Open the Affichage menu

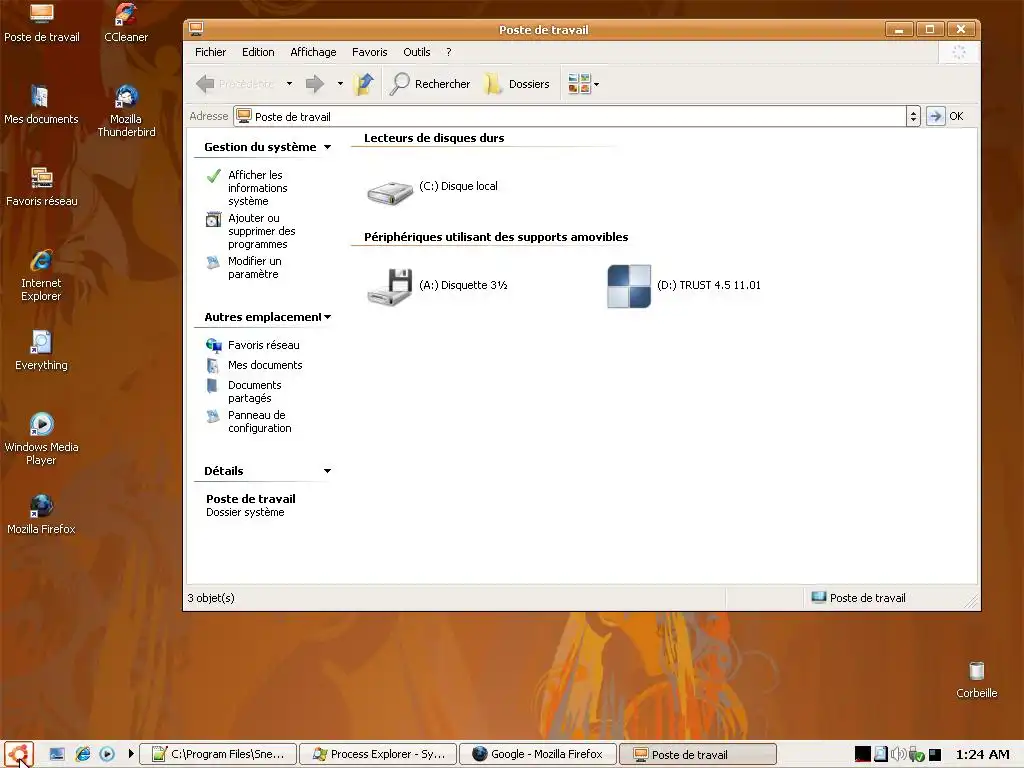click(x=313, y=52)
